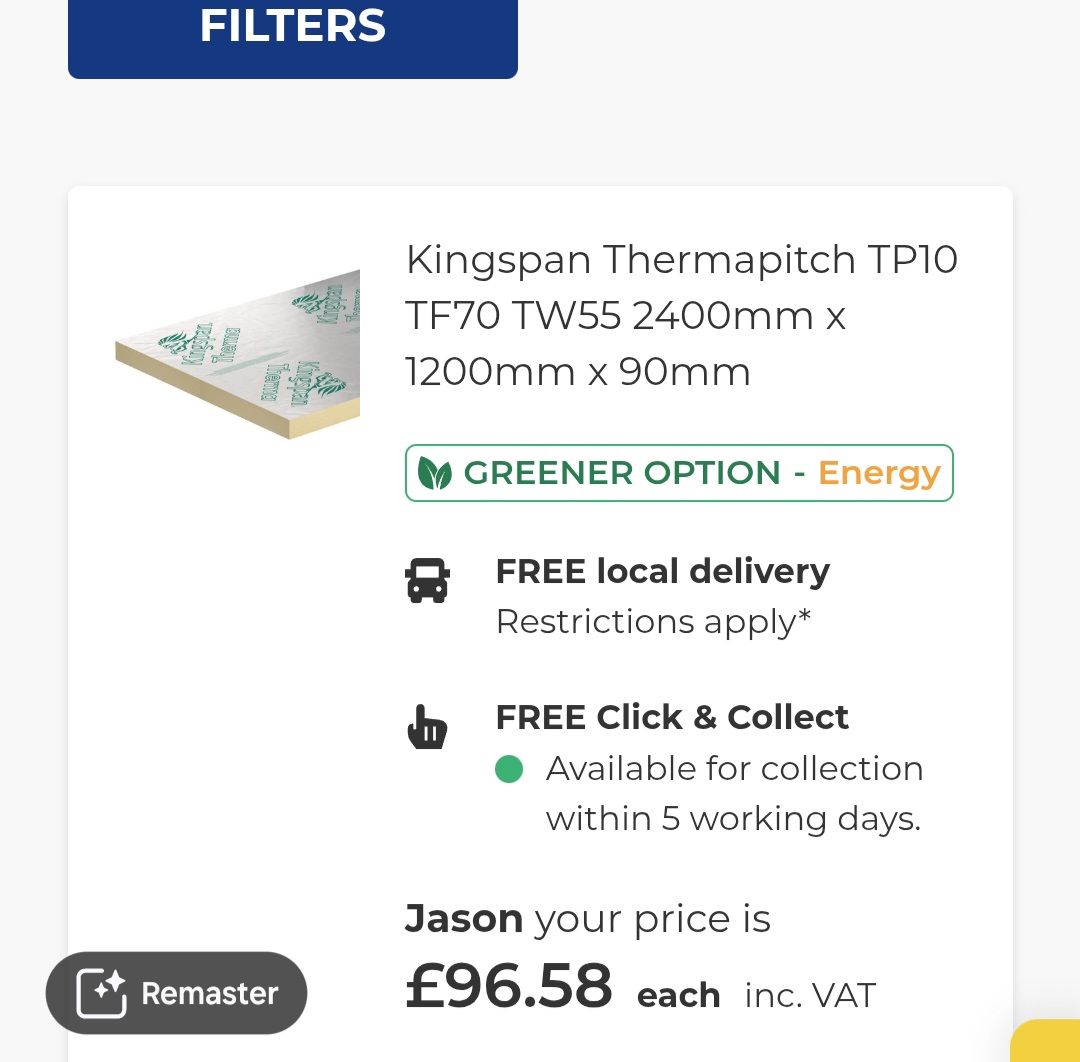Click the Click & Collect hand icon
The width and height of the screenshot is (1080, 1062).
coord(427,727)
